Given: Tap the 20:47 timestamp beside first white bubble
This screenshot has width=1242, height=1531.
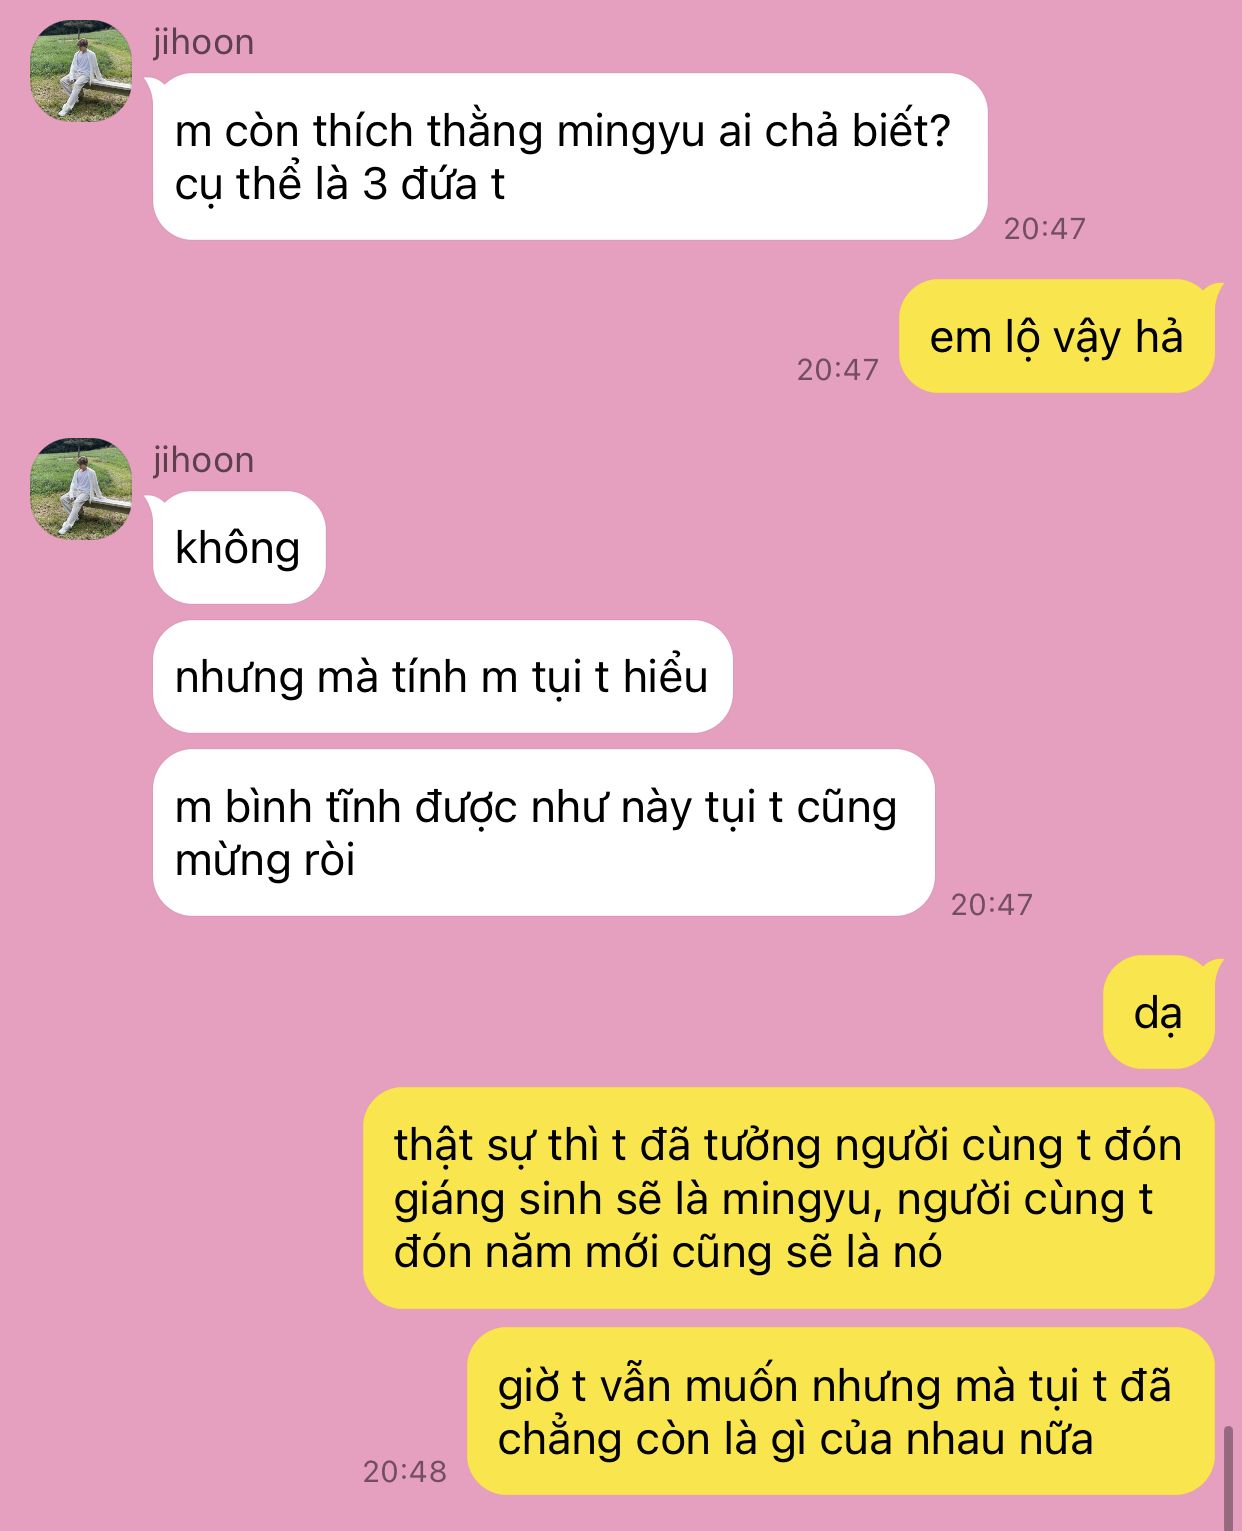Looking at the screenshot, I should [x=1044, y=229].
